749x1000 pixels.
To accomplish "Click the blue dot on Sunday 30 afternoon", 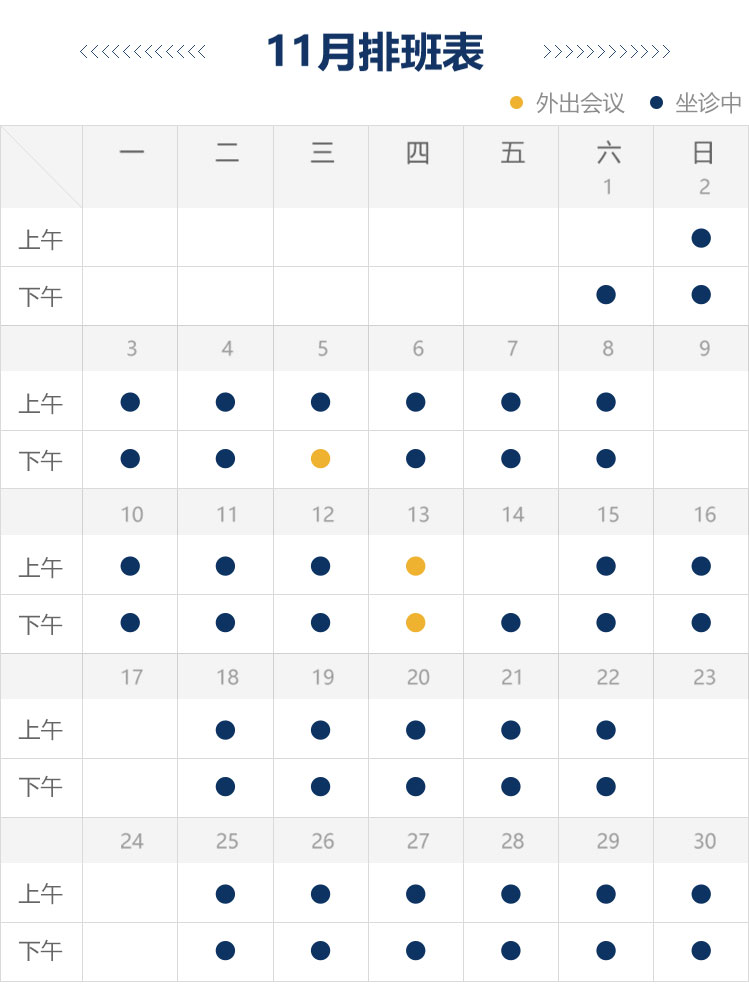I will click(x=701, y=950).
